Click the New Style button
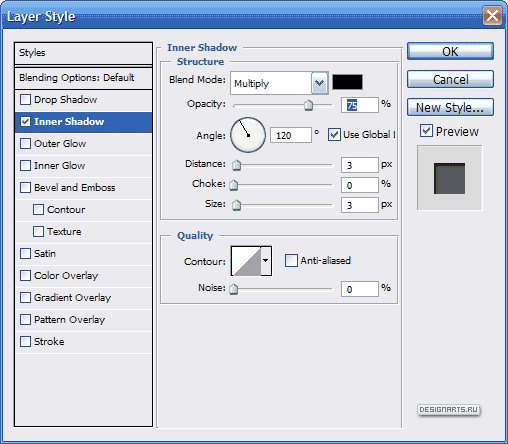The height and width of the screenshot is (444, 508). coord(450,107)
